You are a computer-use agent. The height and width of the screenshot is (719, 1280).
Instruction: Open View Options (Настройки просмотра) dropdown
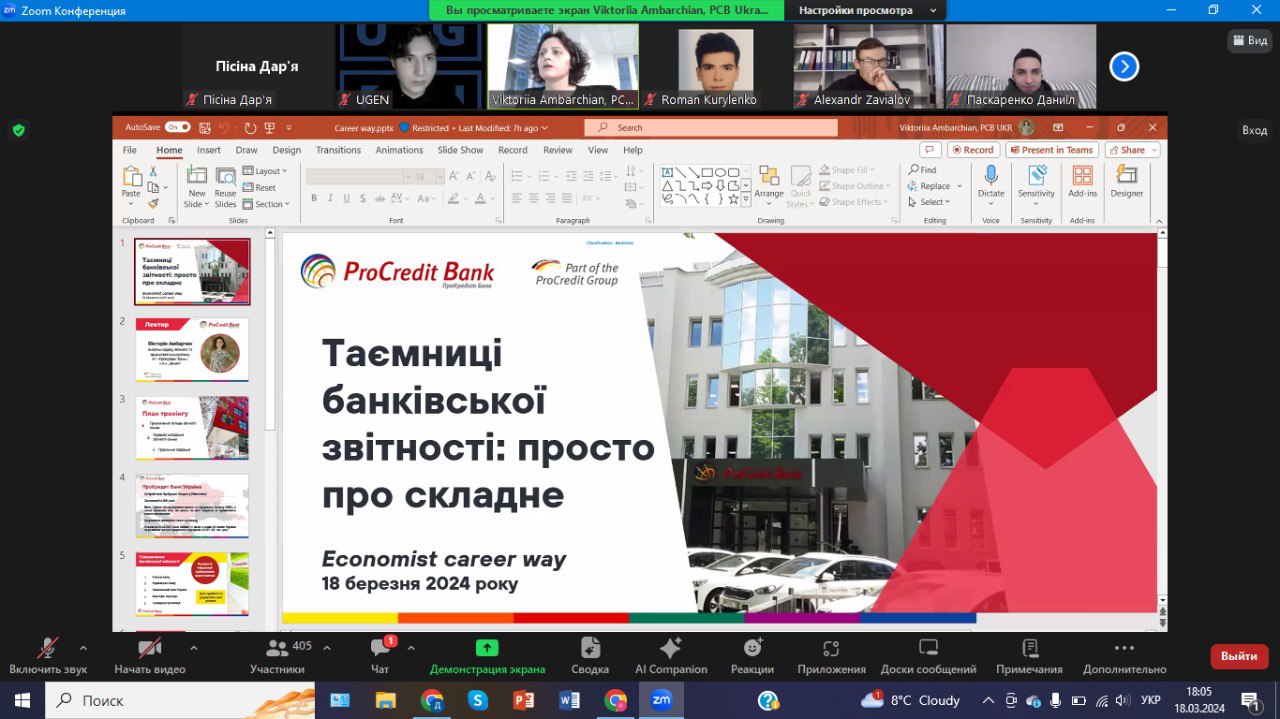(866, 10)
